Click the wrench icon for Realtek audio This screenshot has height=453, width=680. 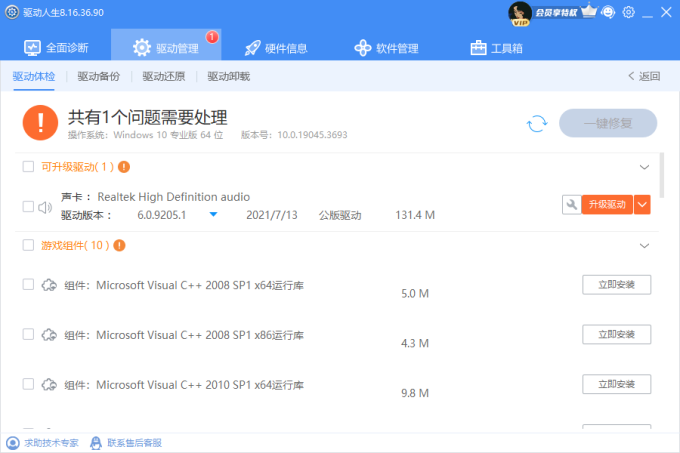[571, 204]
